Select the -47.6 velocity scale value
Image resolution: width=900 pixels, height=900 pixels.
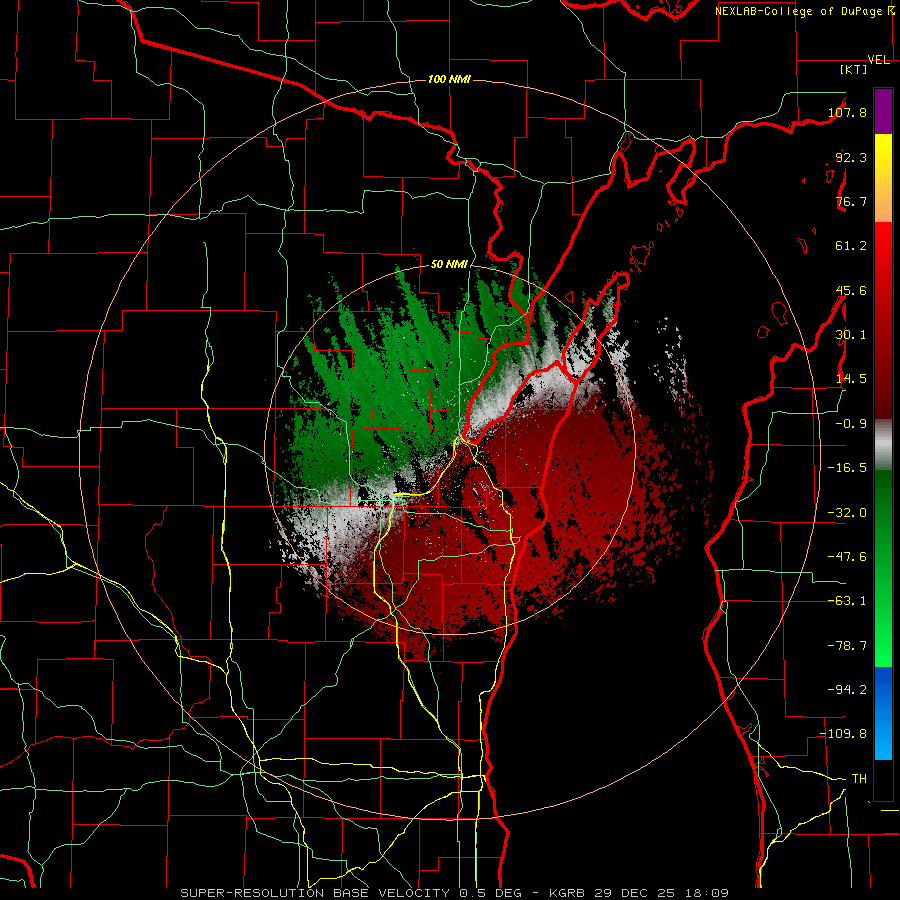coord(847,557)
